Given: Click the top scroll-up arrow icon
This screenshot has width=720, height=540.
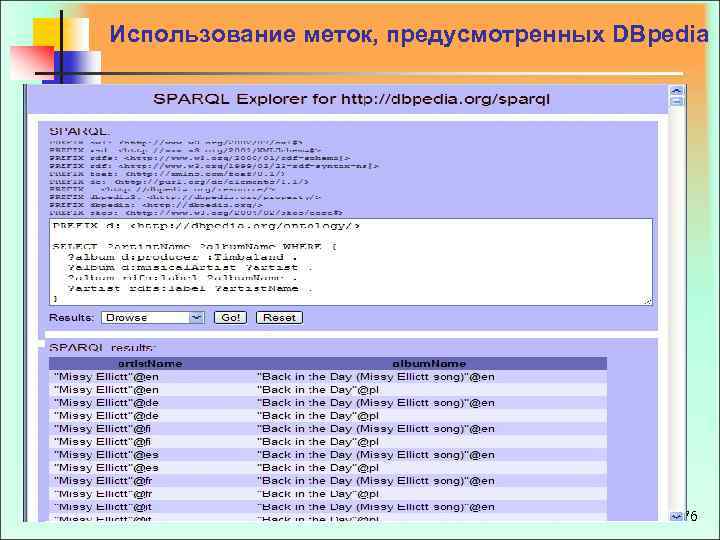Looking at the screenshot, I should pyautogui.click(x=677, y=91).
